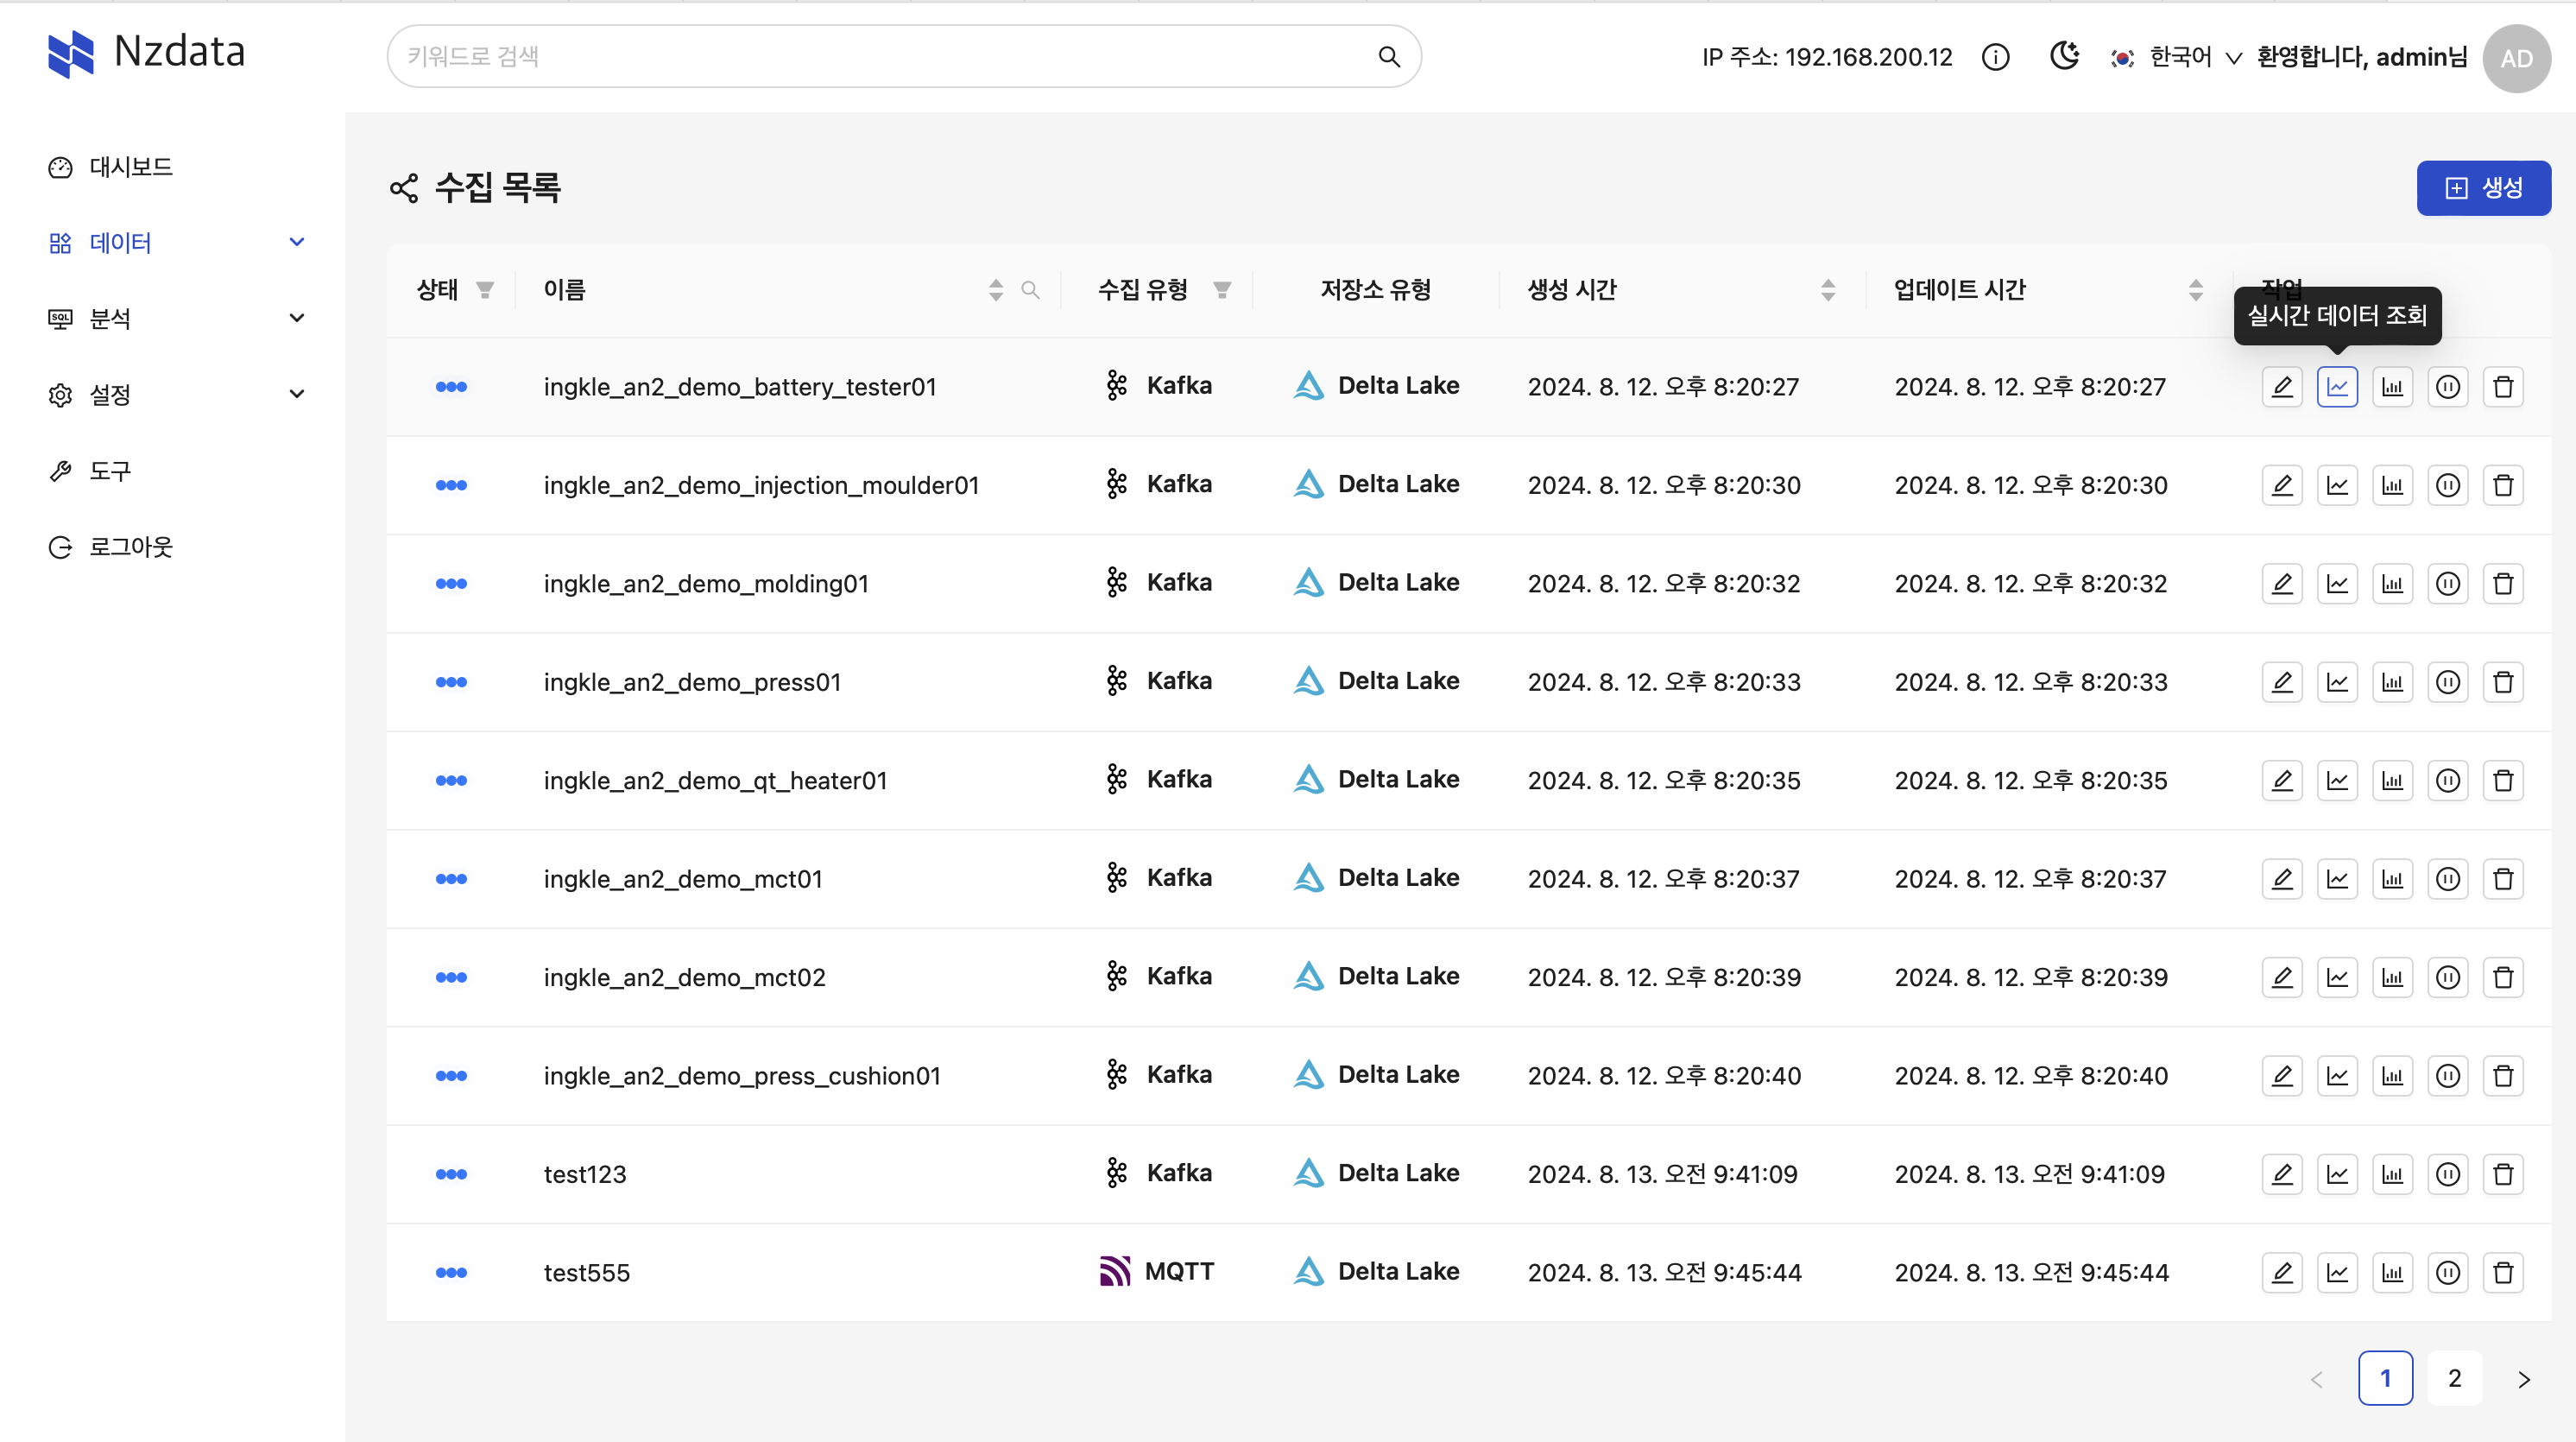Open line chart icon for test555
The image size is (2576, 1442).
2337,1273
